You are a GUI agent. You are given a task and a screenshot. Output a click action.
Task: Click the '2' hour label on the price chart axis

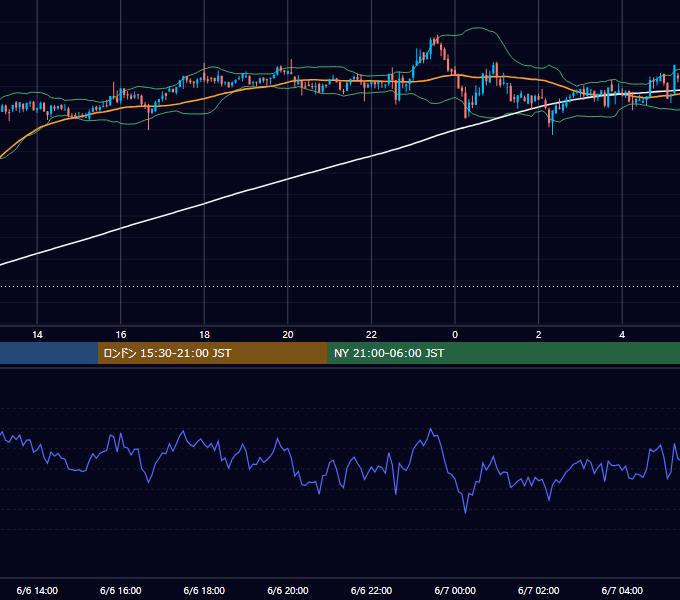(539, 335)
